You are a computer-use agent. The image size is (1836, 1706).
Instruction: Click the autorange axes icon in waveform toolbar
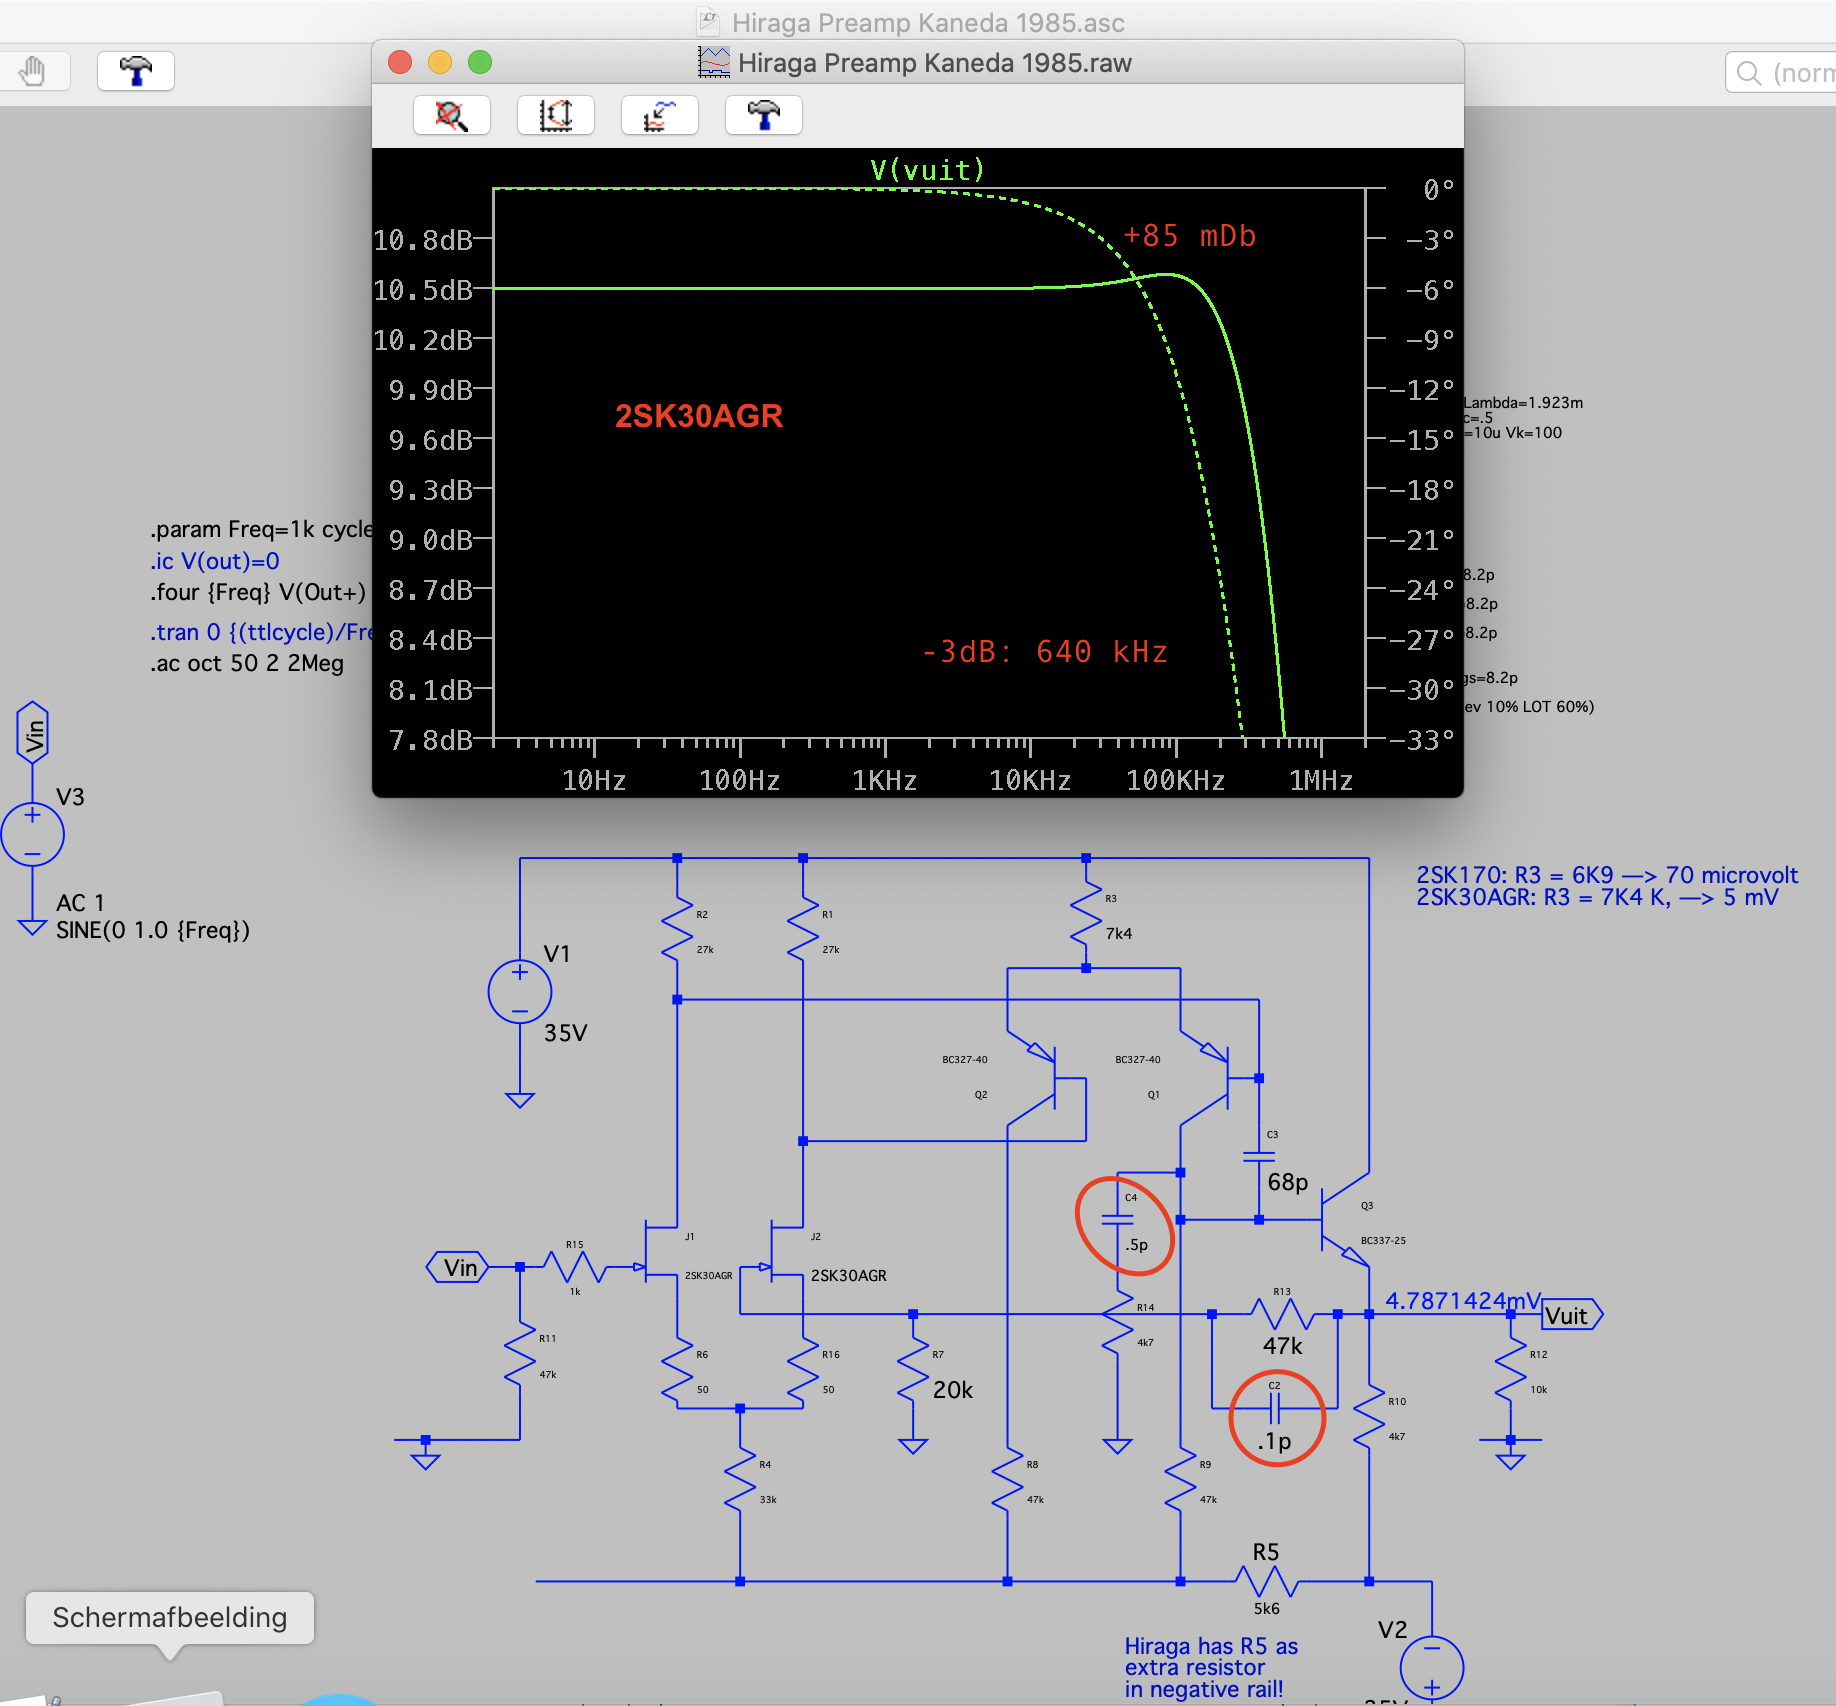[x=556, y=115]
